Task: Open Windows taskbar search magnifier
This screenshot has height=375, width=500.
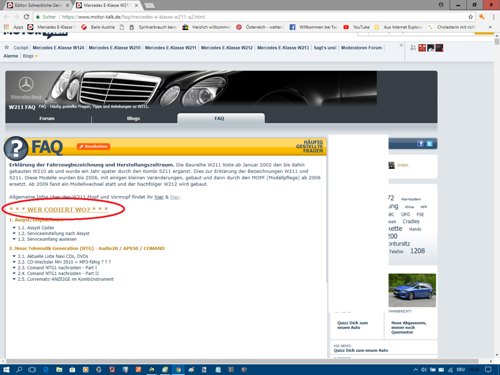Action: (19, 370)
